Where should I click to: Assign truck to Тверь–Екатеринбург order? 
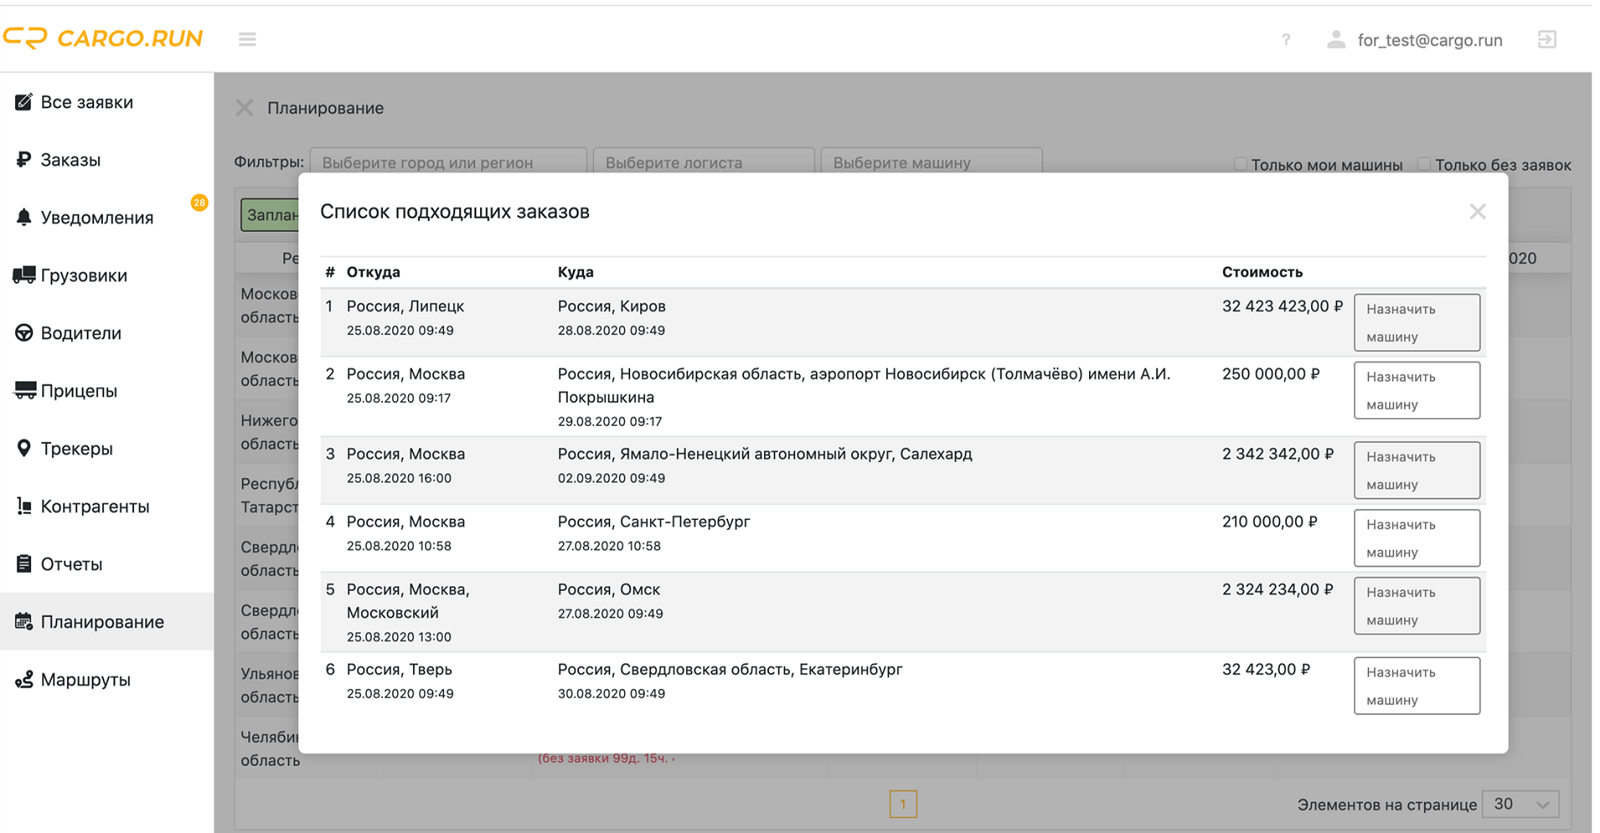click(1417, 686)
